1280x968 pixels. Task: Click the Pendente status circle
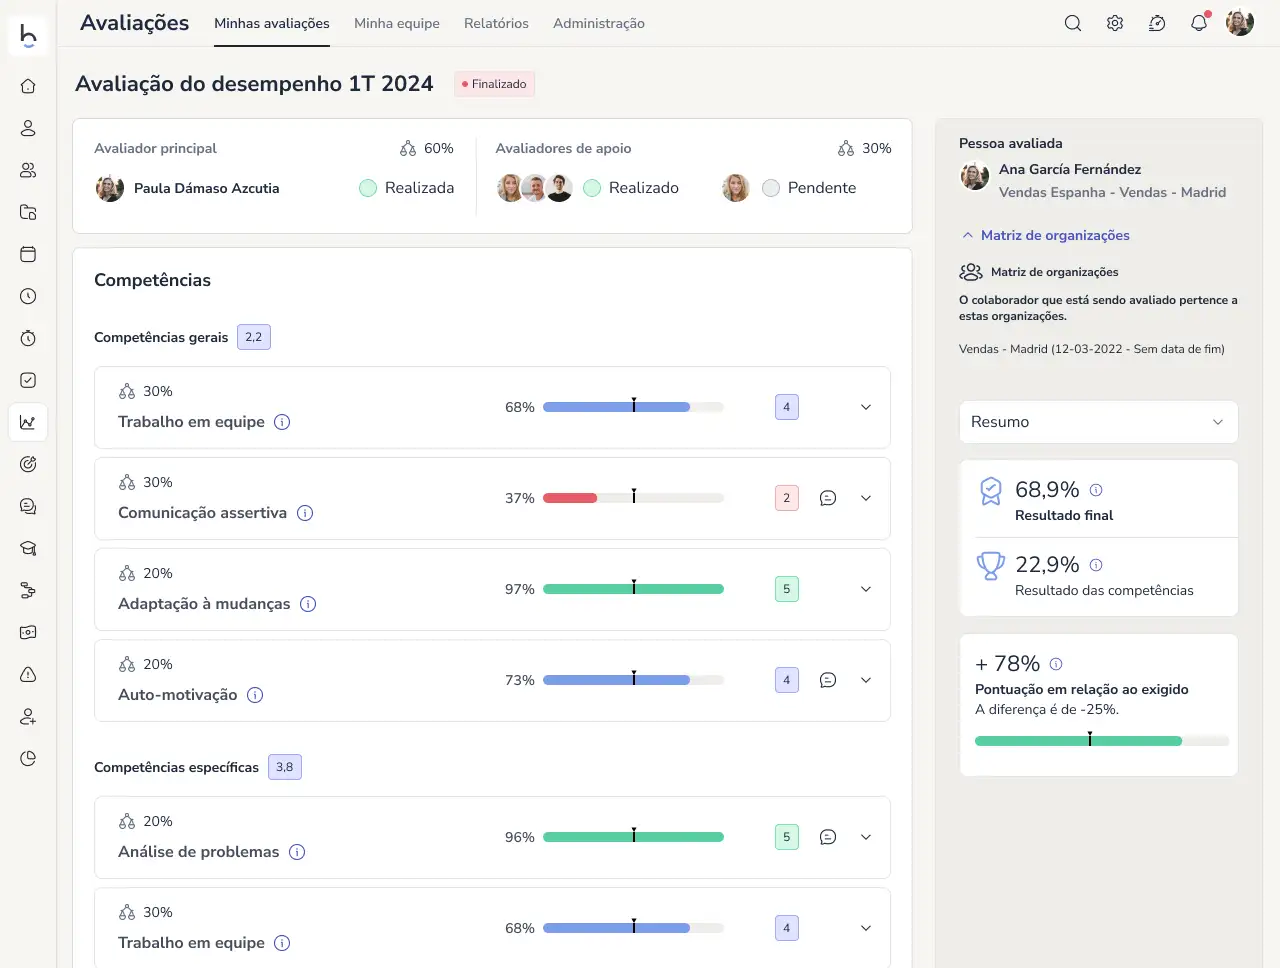click(771, 188)
